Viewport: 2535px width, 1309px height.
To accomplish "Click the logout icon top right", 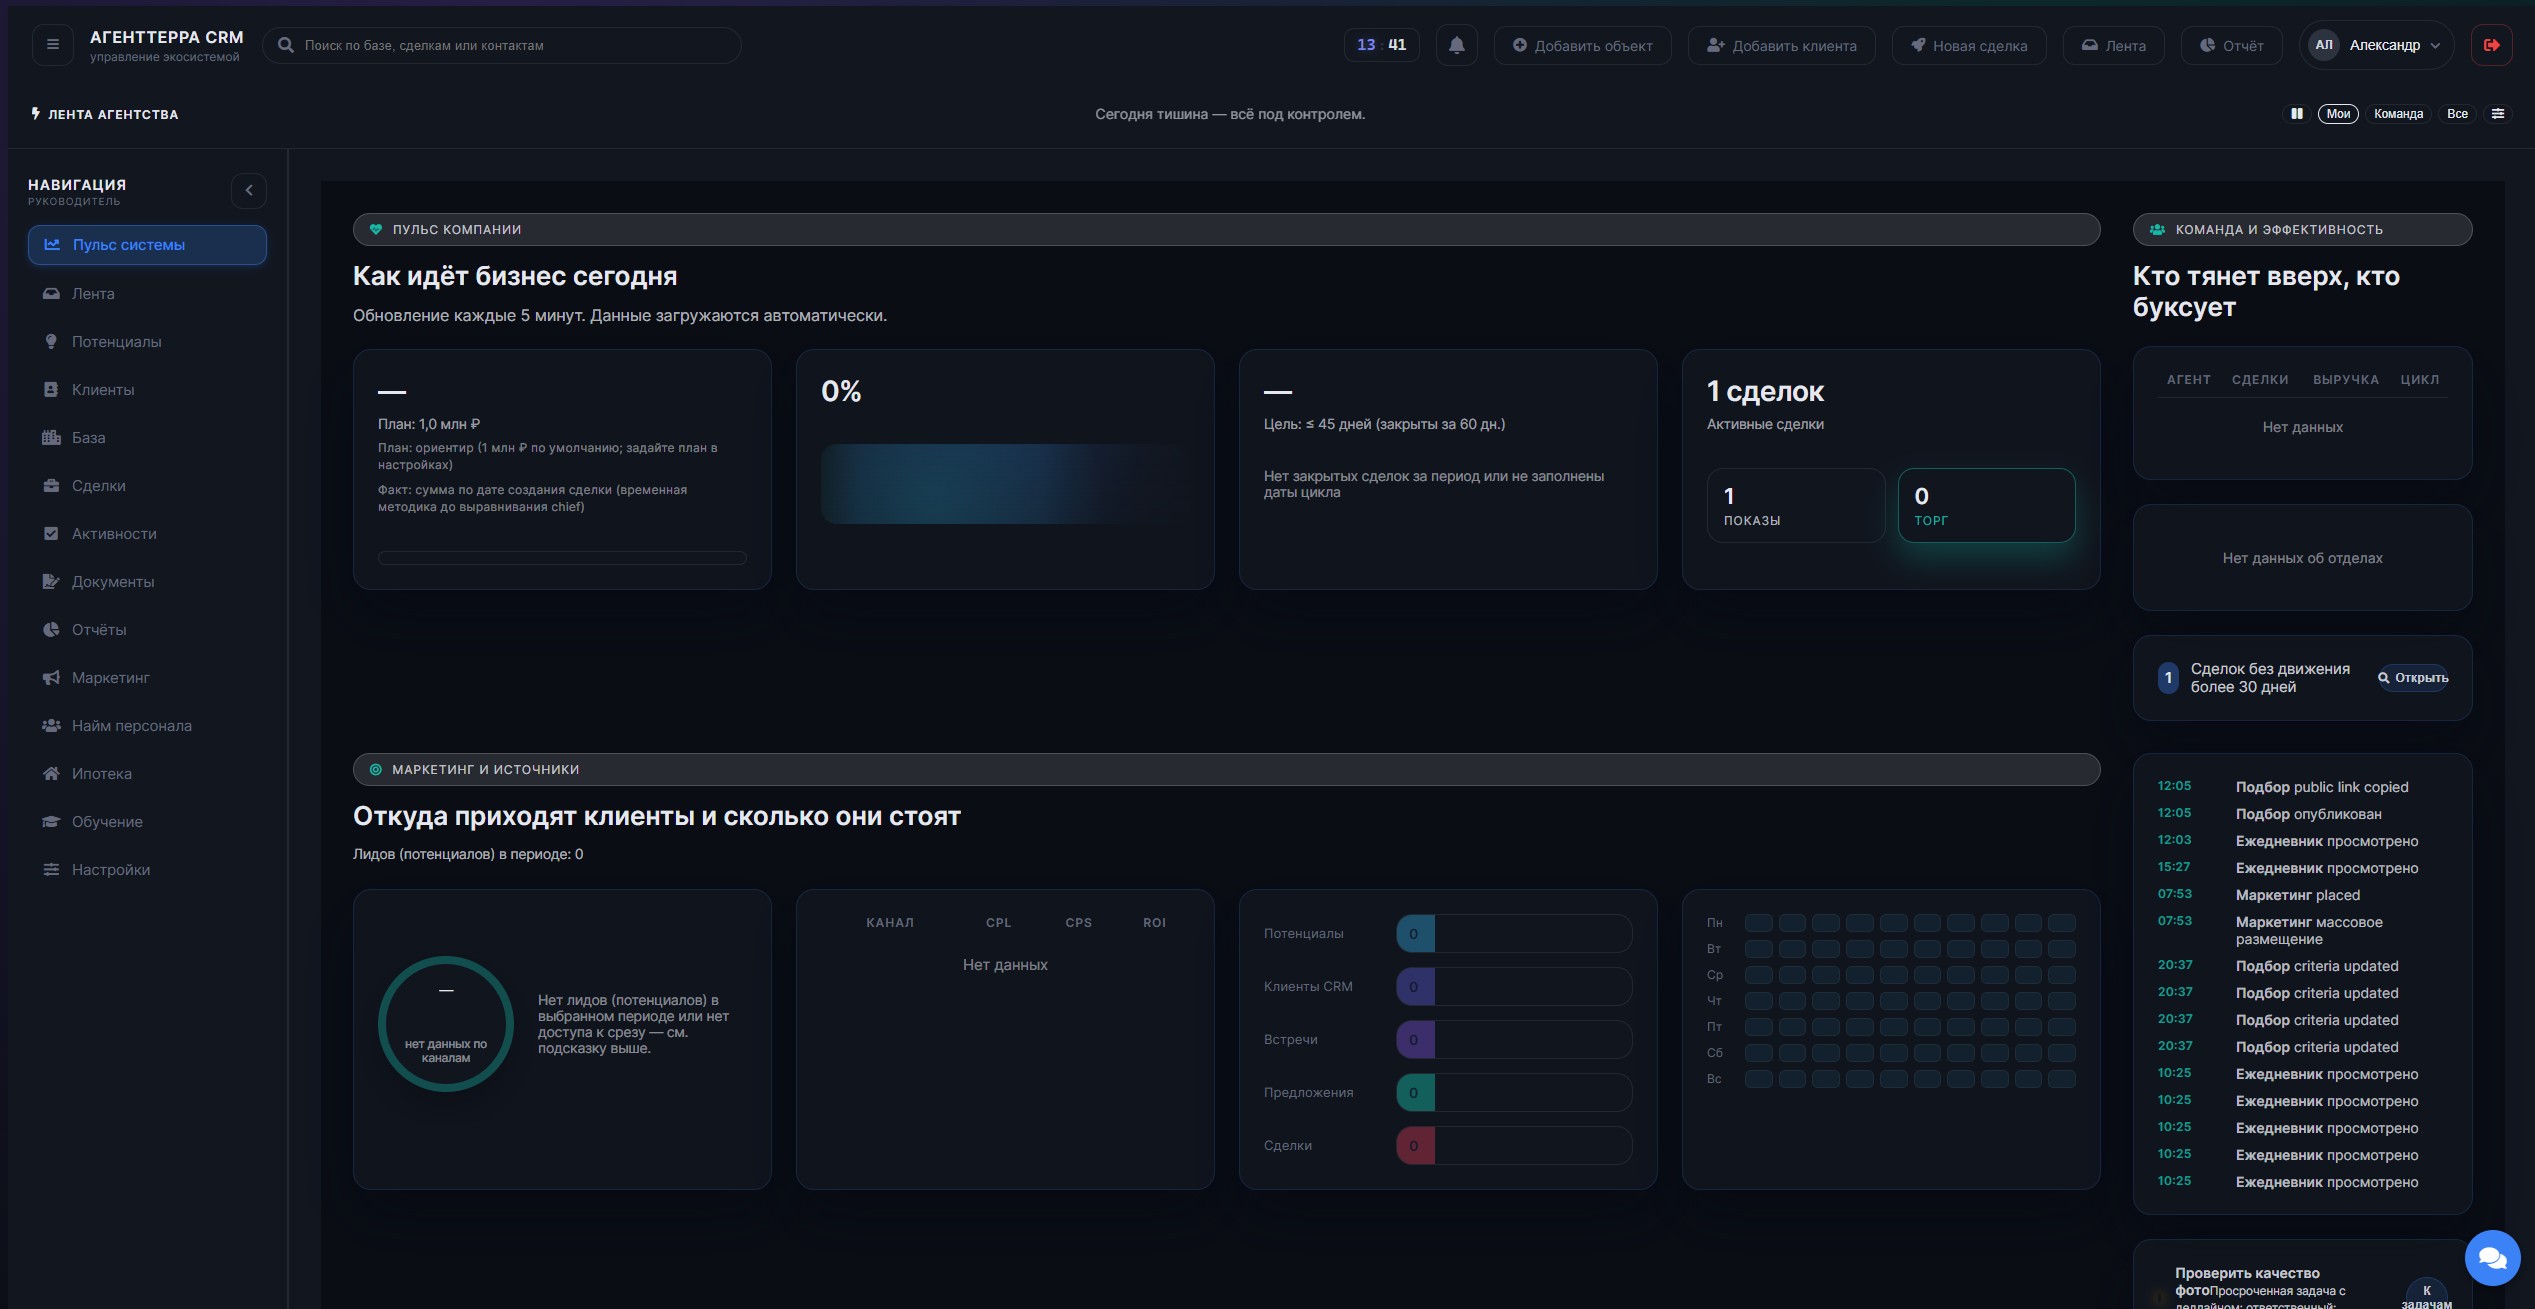I will pos(2492,44).
